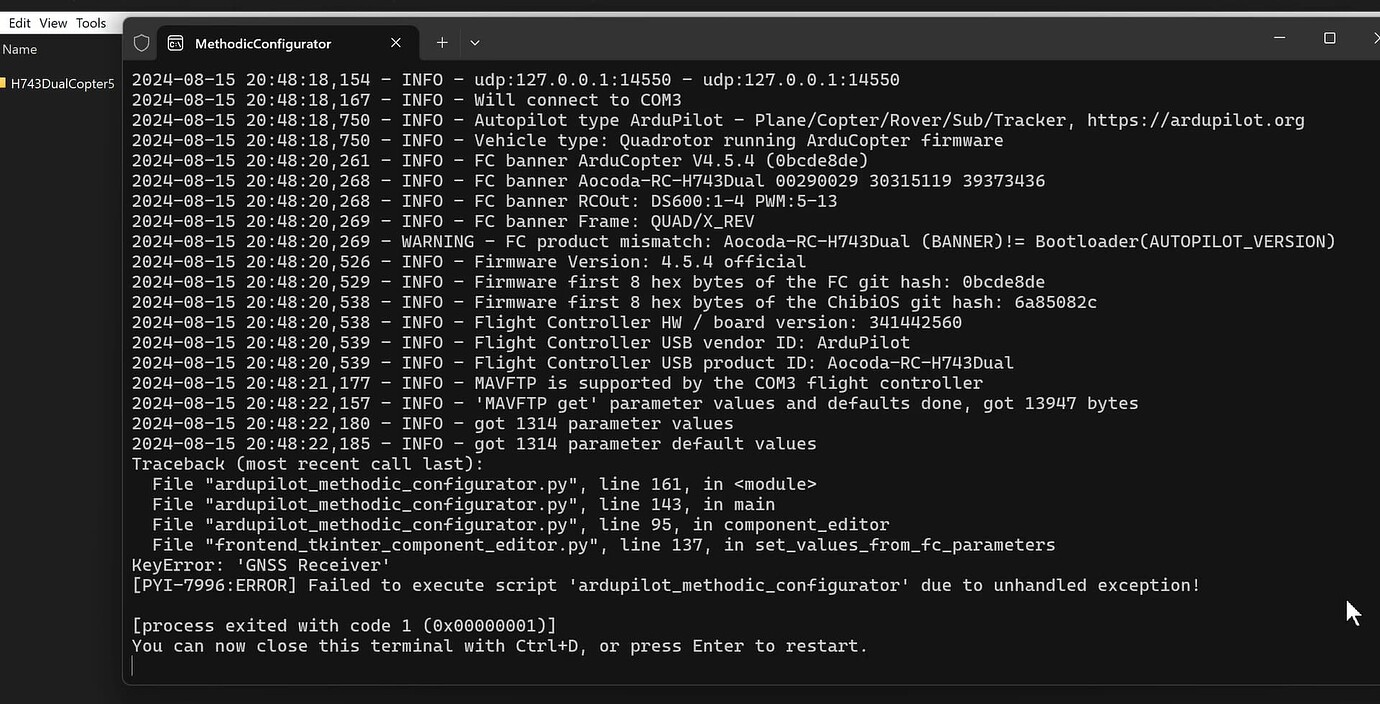Click the X icon on the MethodicConfigurator tab

click(x=395, y=43)
